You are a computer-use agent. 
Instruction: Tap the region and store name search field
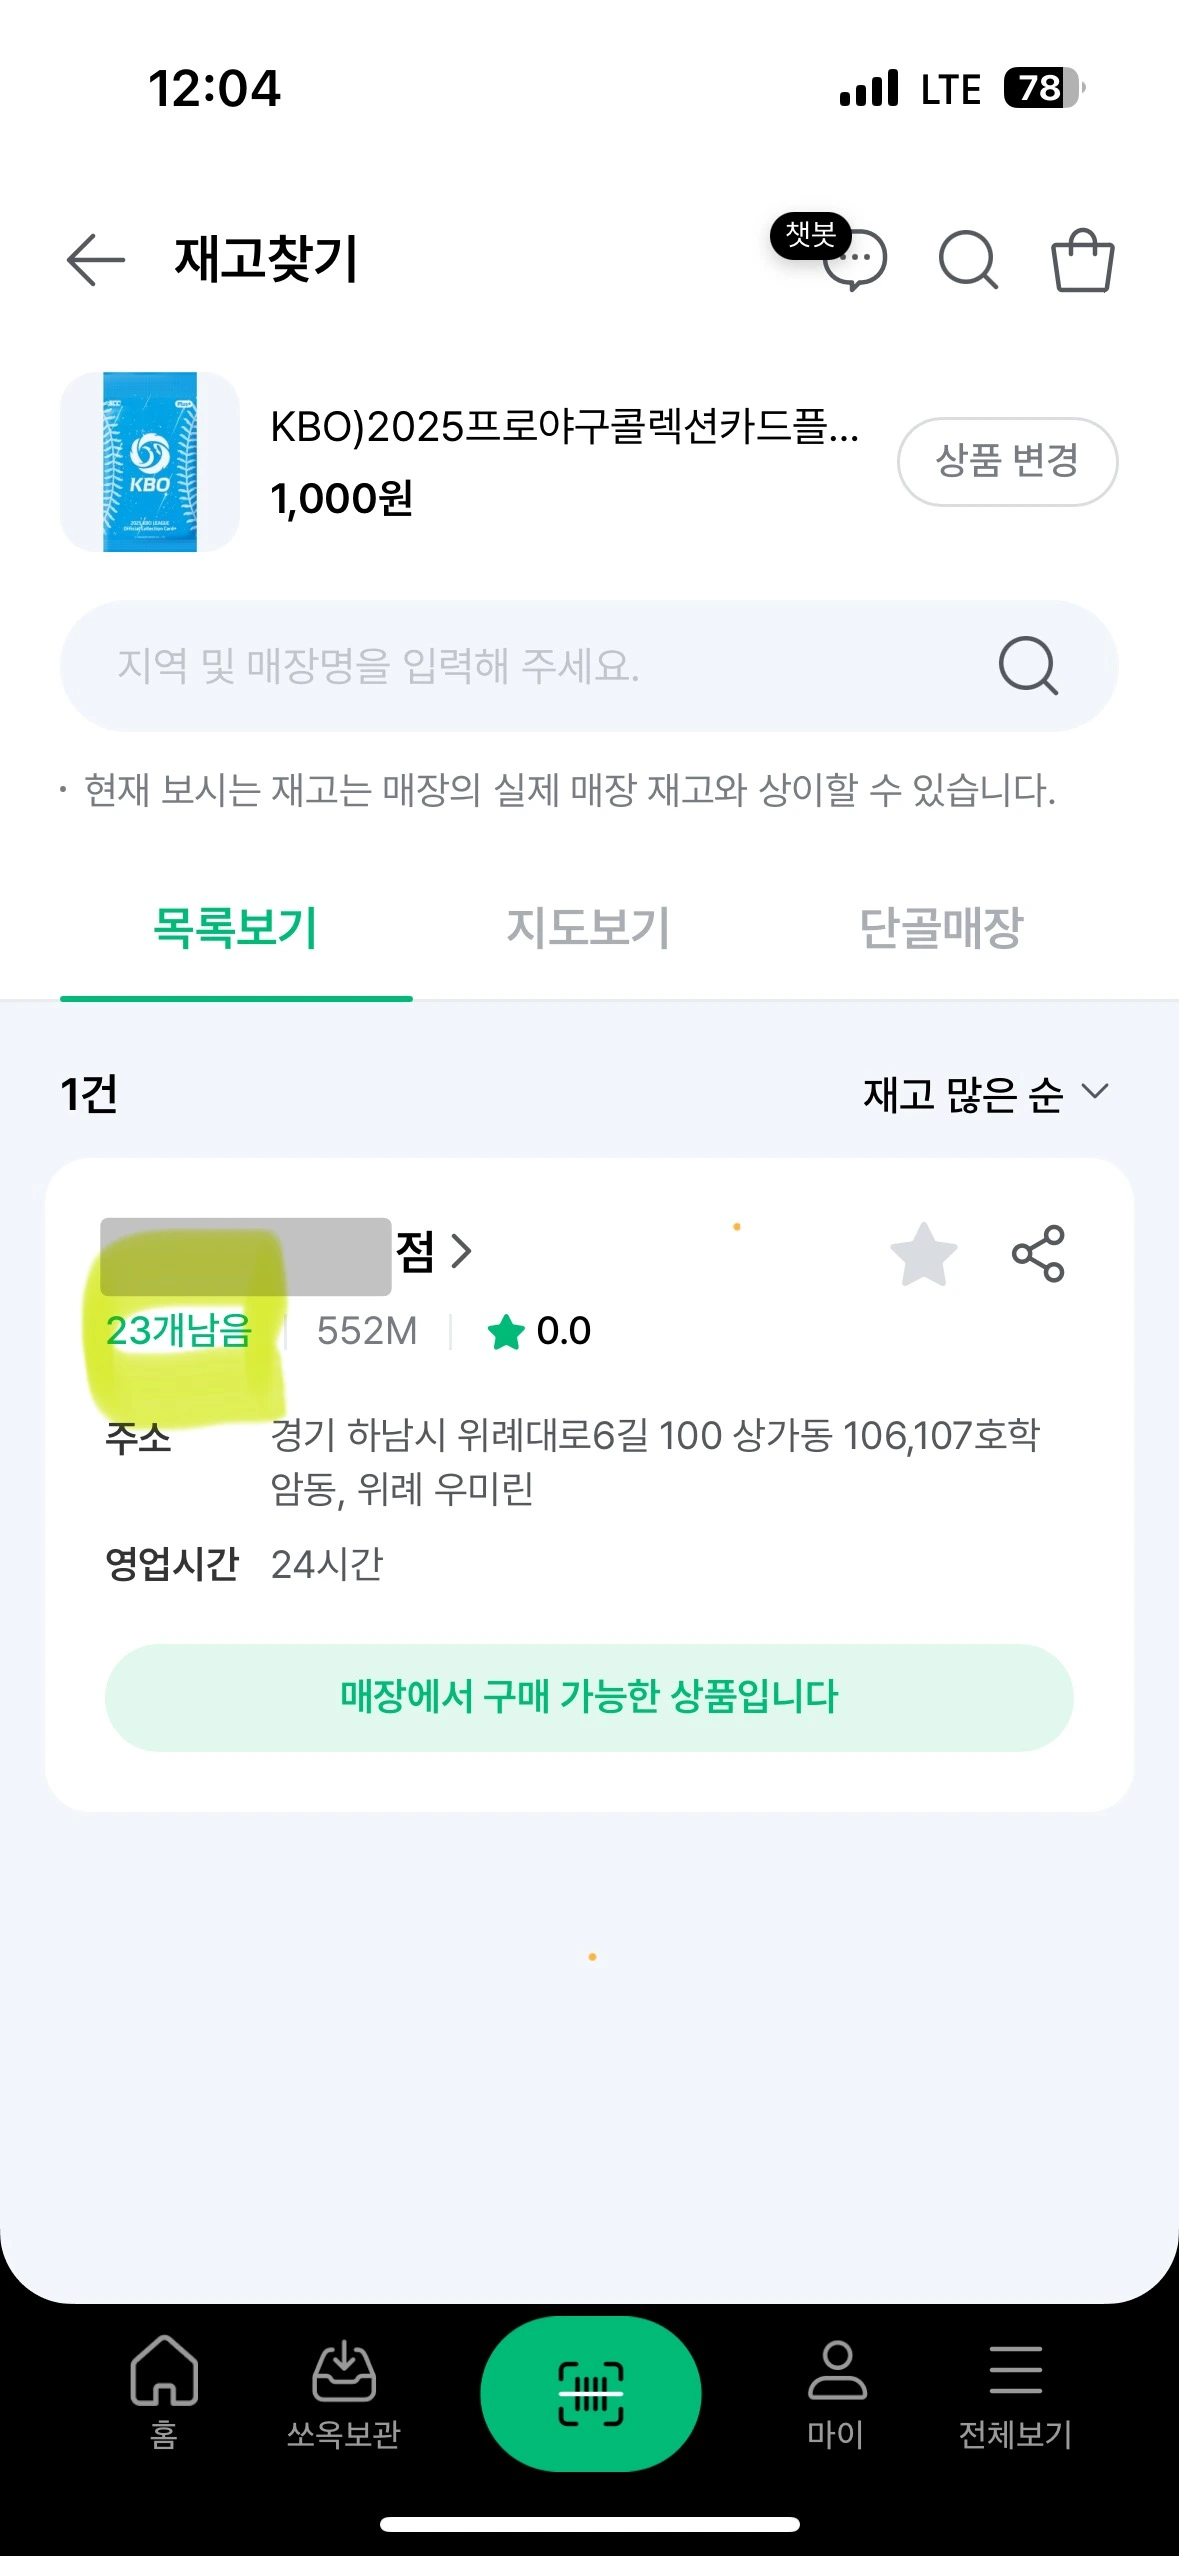coord(540,666)
